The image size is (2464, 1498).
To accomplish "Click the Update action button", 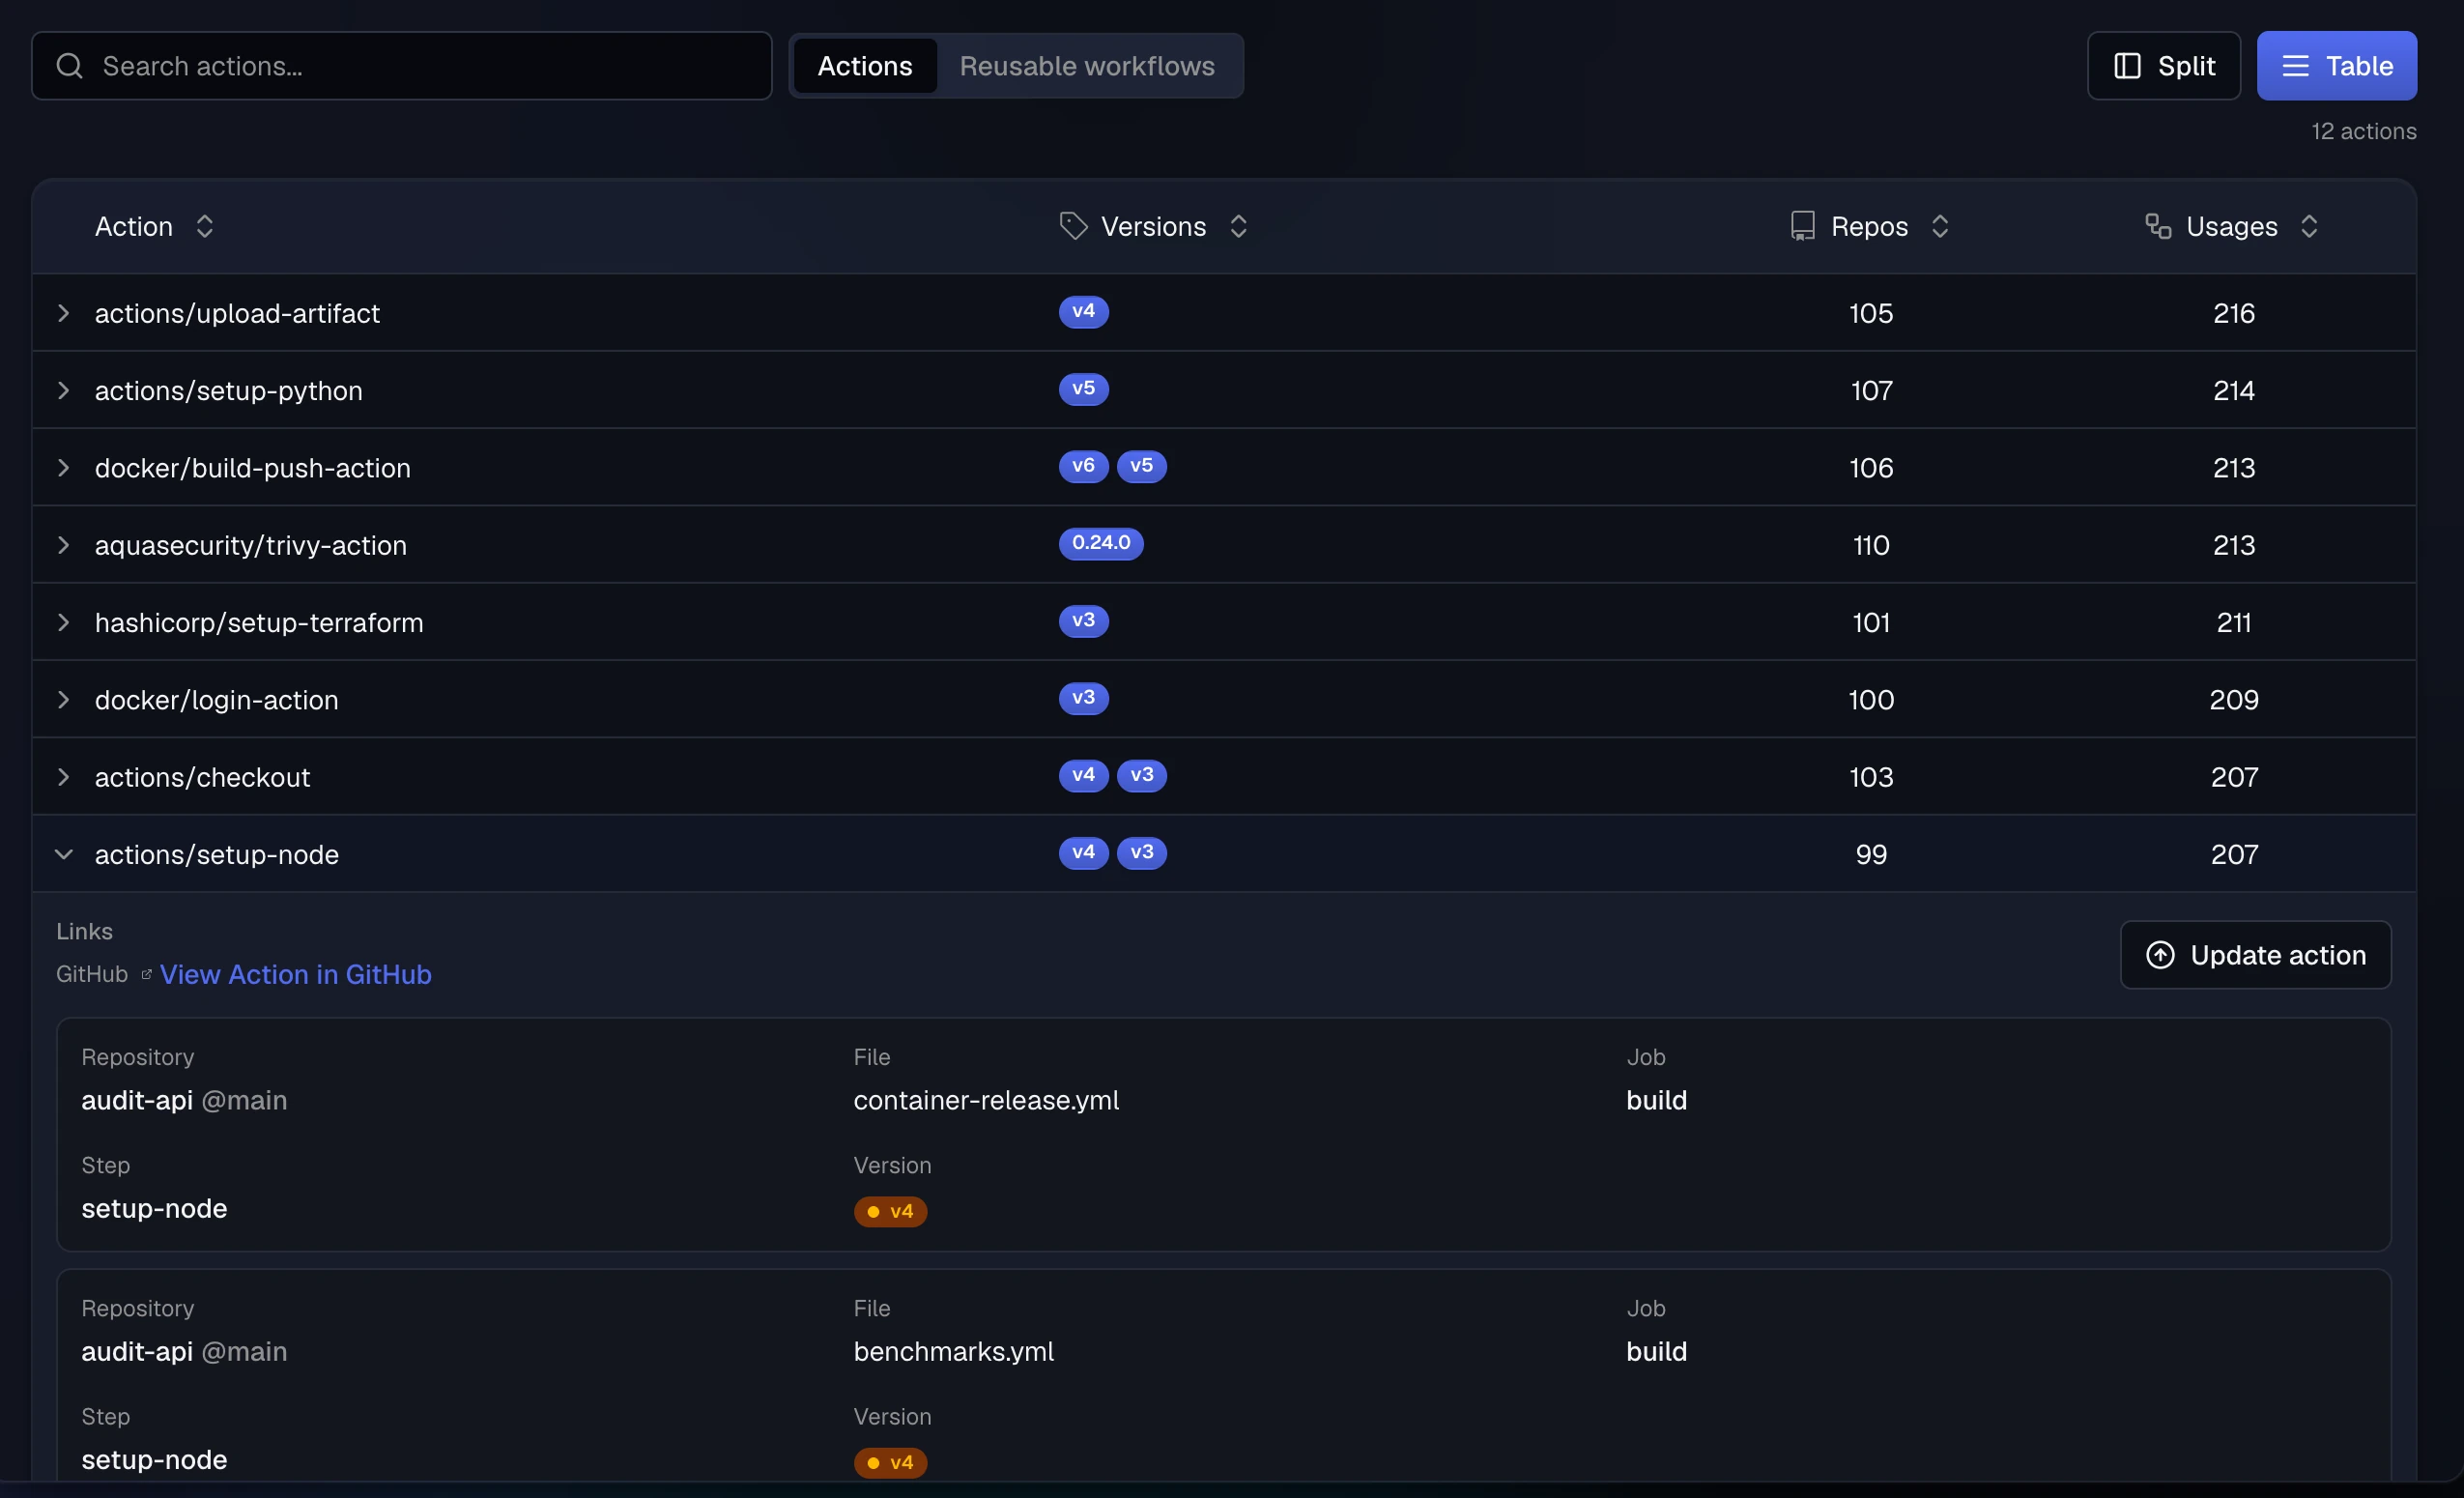I will coord(2255,955).
